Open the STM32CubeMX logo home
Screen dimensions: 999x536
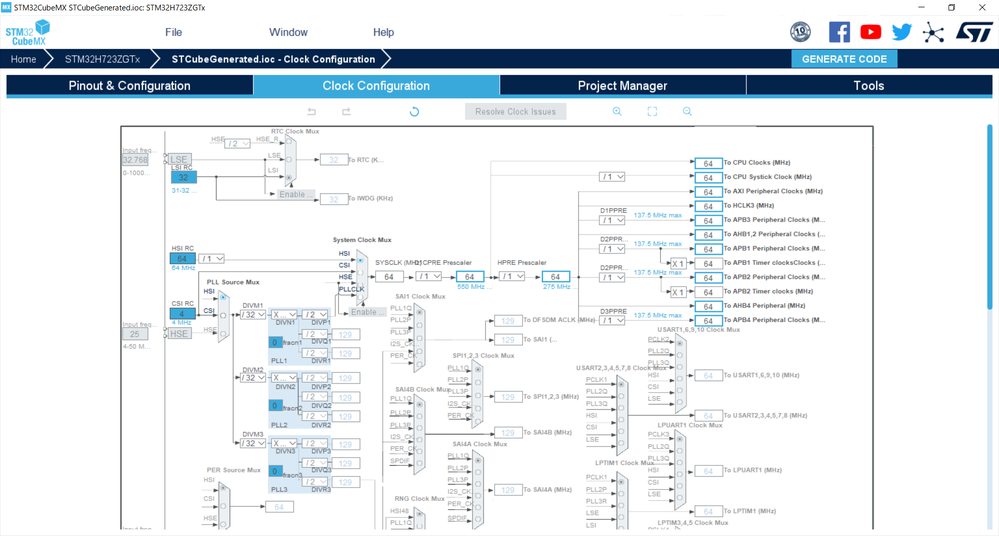[27, 33]
